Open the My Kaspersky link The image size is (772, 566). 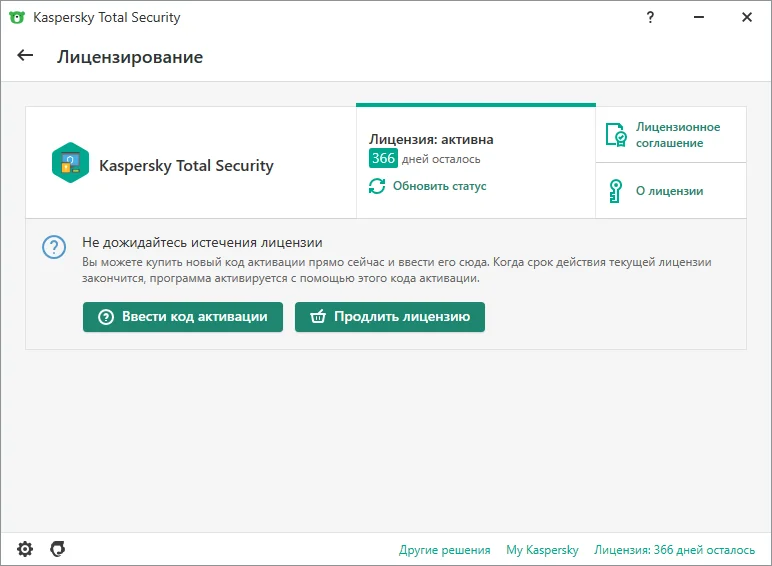pyautogui.click(x=542, y=550)
